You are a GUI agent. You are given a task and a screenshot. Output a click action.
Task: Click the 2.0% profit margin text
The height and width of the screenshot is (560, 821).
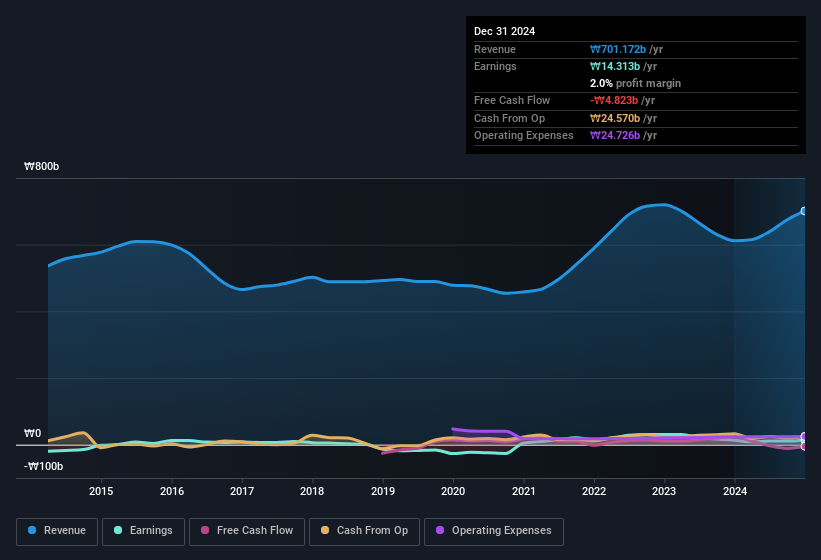635,83
